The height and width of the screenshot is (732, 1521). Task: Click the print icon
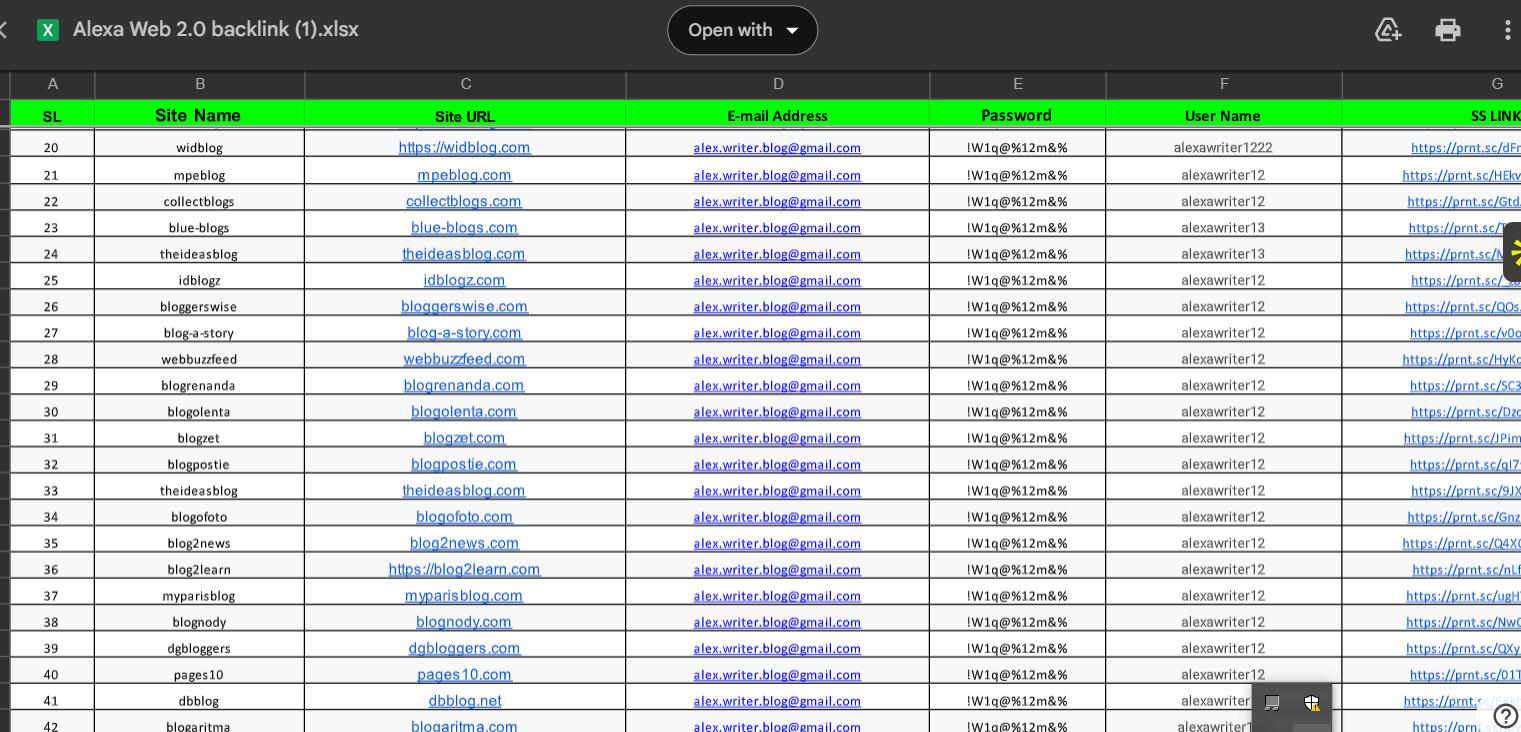(1447, 30)
